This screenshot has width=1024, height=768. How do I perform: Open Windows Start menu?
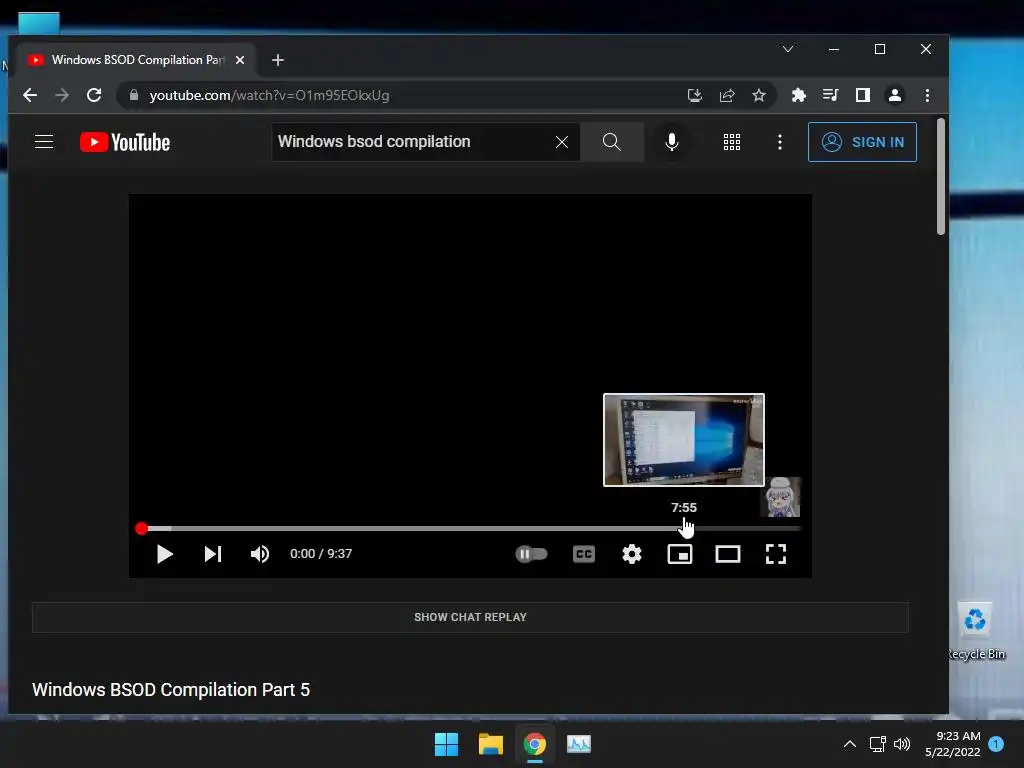[447, 744]
